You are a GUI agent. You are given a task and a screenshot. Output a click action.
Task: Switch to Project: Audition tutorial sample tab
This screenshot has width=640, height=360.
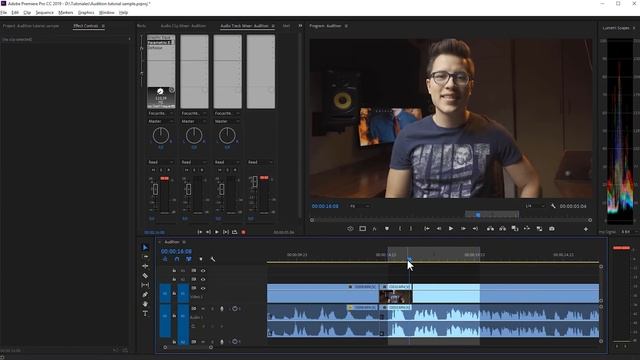[31, 26]
